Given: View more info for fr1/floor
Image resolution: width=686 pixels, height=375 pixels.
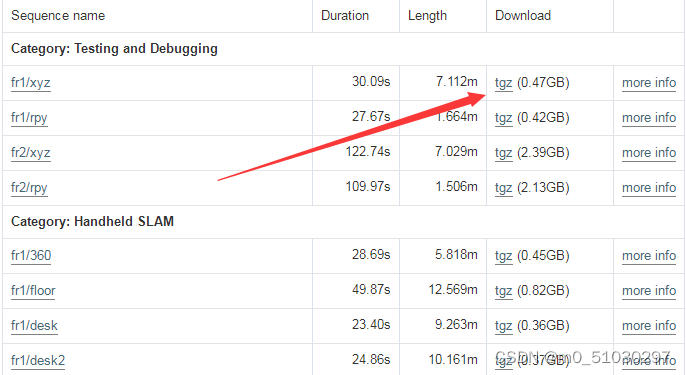Looking at the screenshot, I should click(649, 291).
